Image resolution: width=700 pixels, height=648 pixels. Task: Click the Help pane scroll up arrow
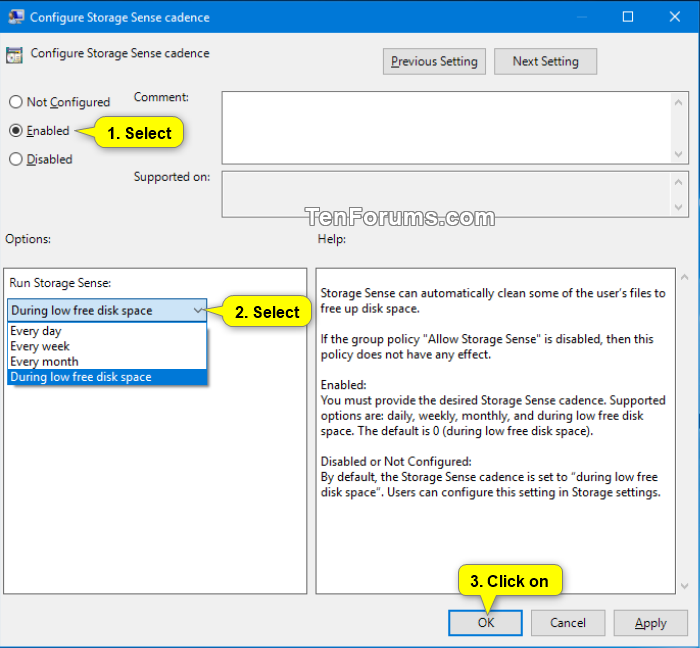pyautogui.click(x=684, y=277)
